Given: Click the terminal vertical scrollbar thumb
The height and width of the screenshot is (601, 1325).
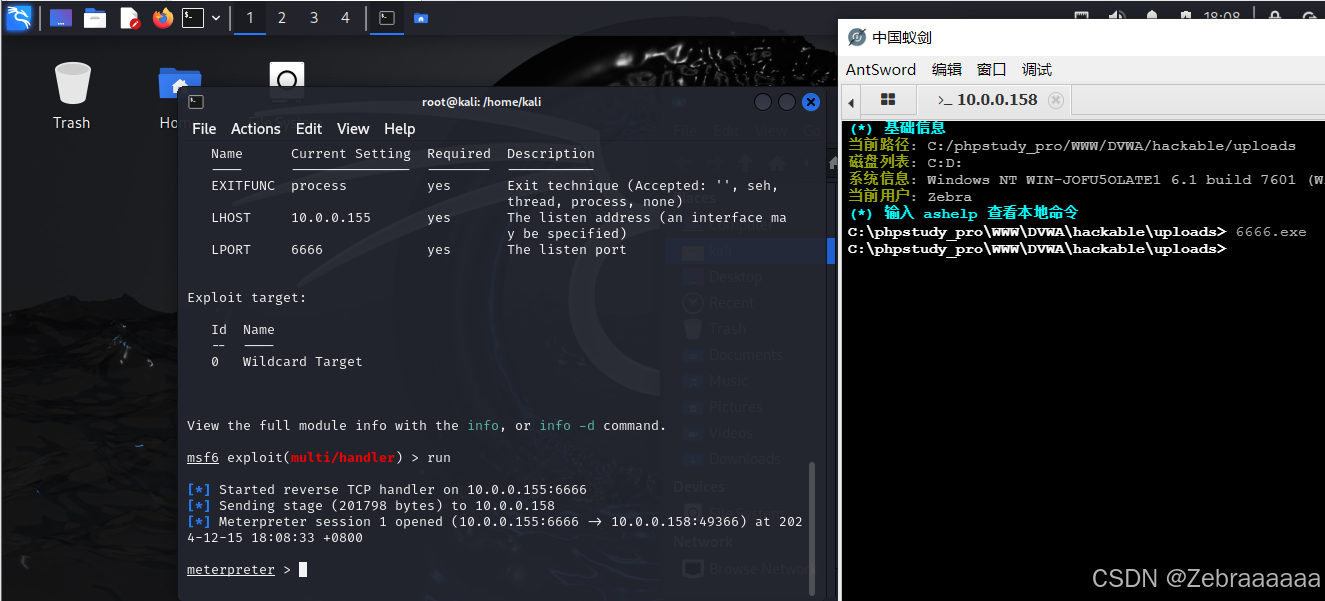Looking at the screenshot, I should pos(811,527).
